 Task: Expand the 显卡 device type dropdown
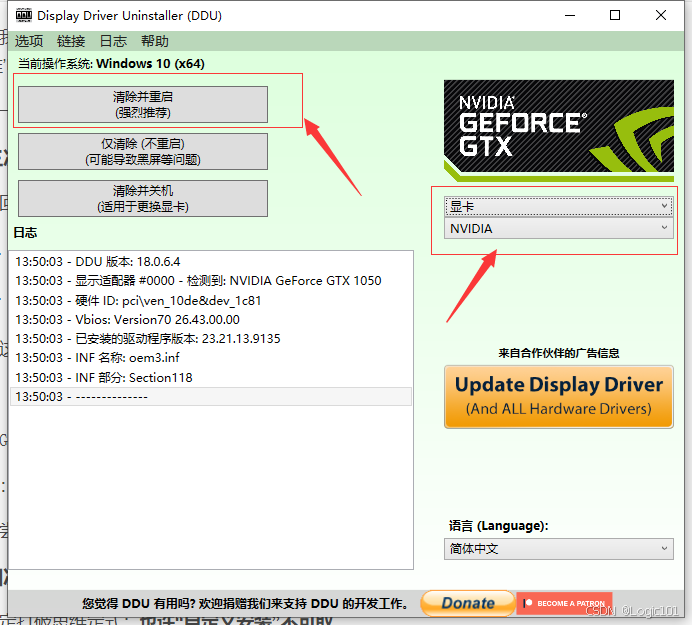coord(559,206)
